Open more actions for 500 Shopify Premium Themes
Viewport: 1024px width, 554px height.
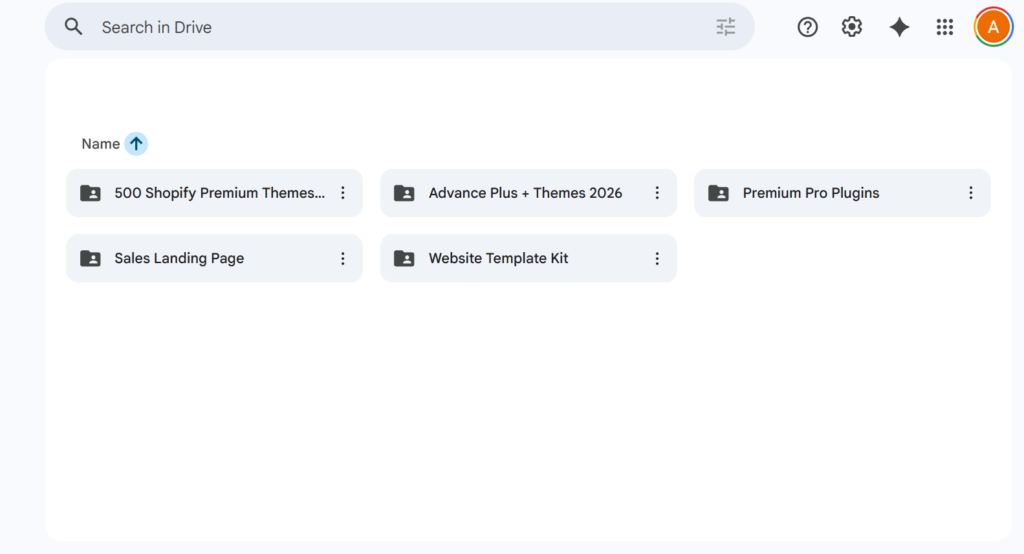pos(343,193)
